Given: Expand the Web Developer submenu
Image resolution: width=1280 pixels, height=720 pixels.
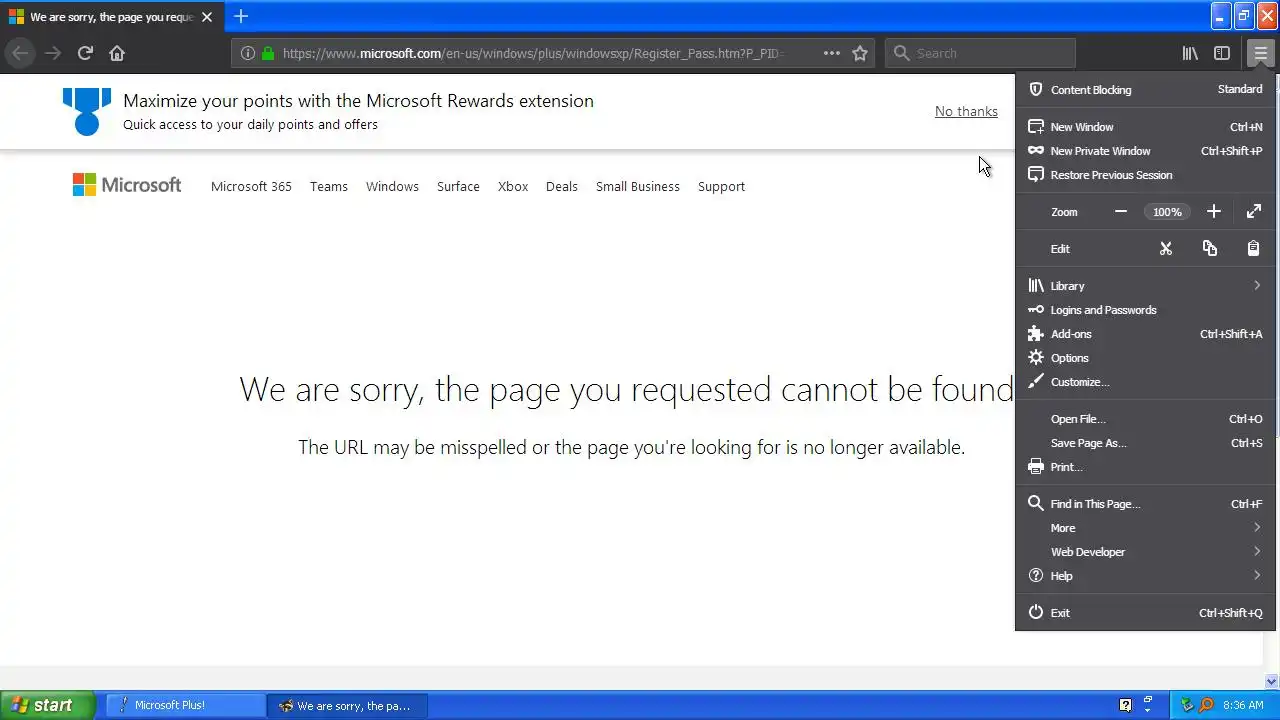Looking at the screenshot, I should [1145, 552].
